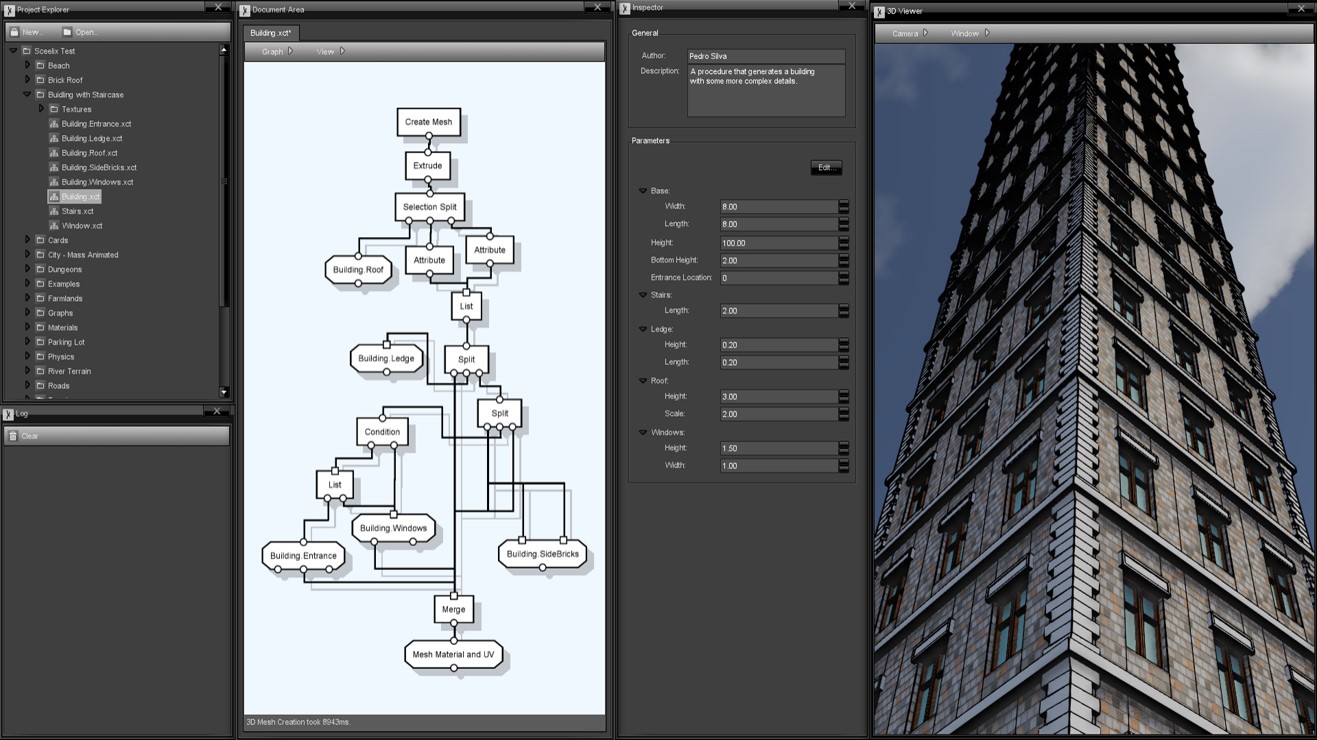Click the Building.Ledge.xct procedure icon
Screen dimensions: 1317x740
click(x=54, y=138)
